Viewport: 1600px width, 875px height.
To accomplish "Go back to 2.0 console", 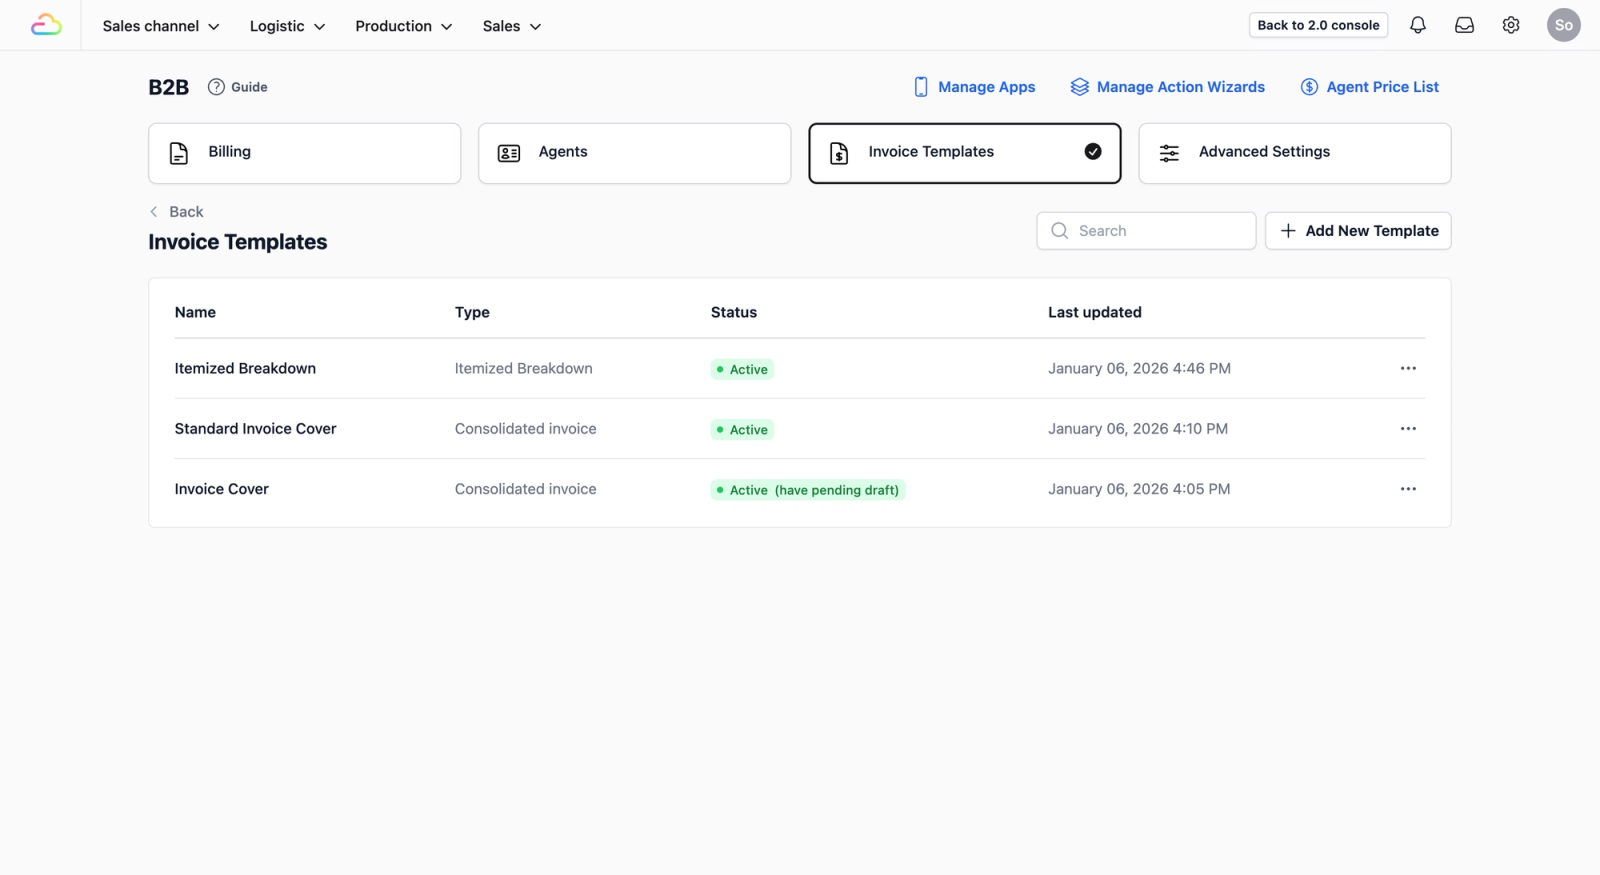I will 1318,25.
